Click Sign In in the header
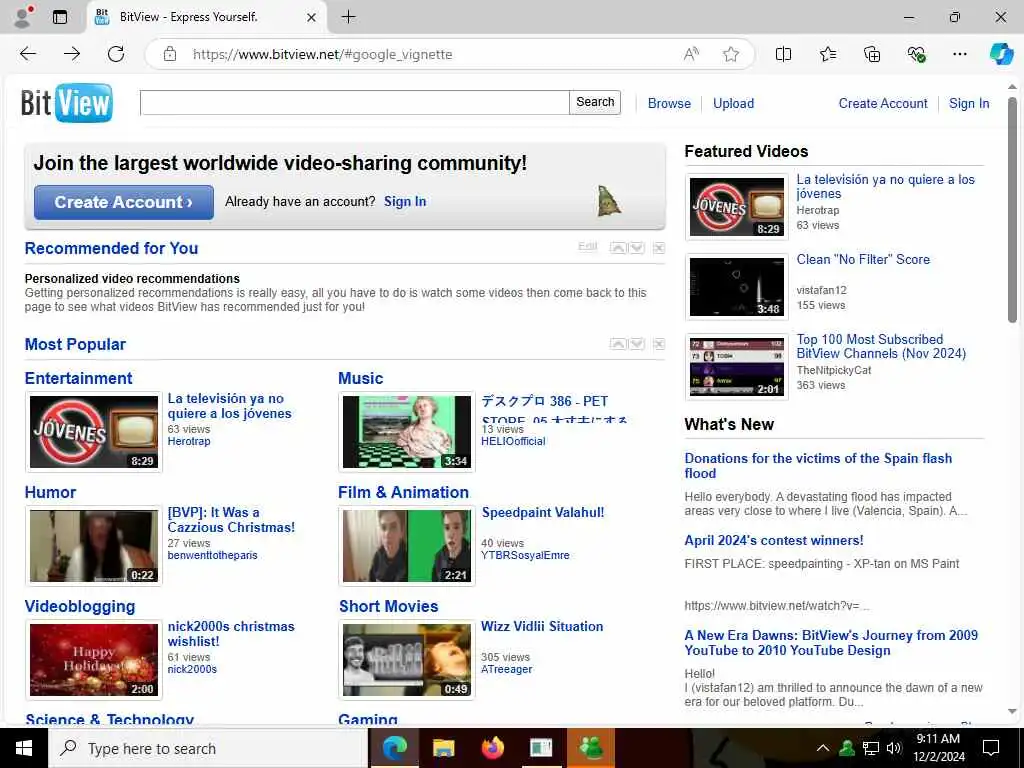 pos(968,103)
